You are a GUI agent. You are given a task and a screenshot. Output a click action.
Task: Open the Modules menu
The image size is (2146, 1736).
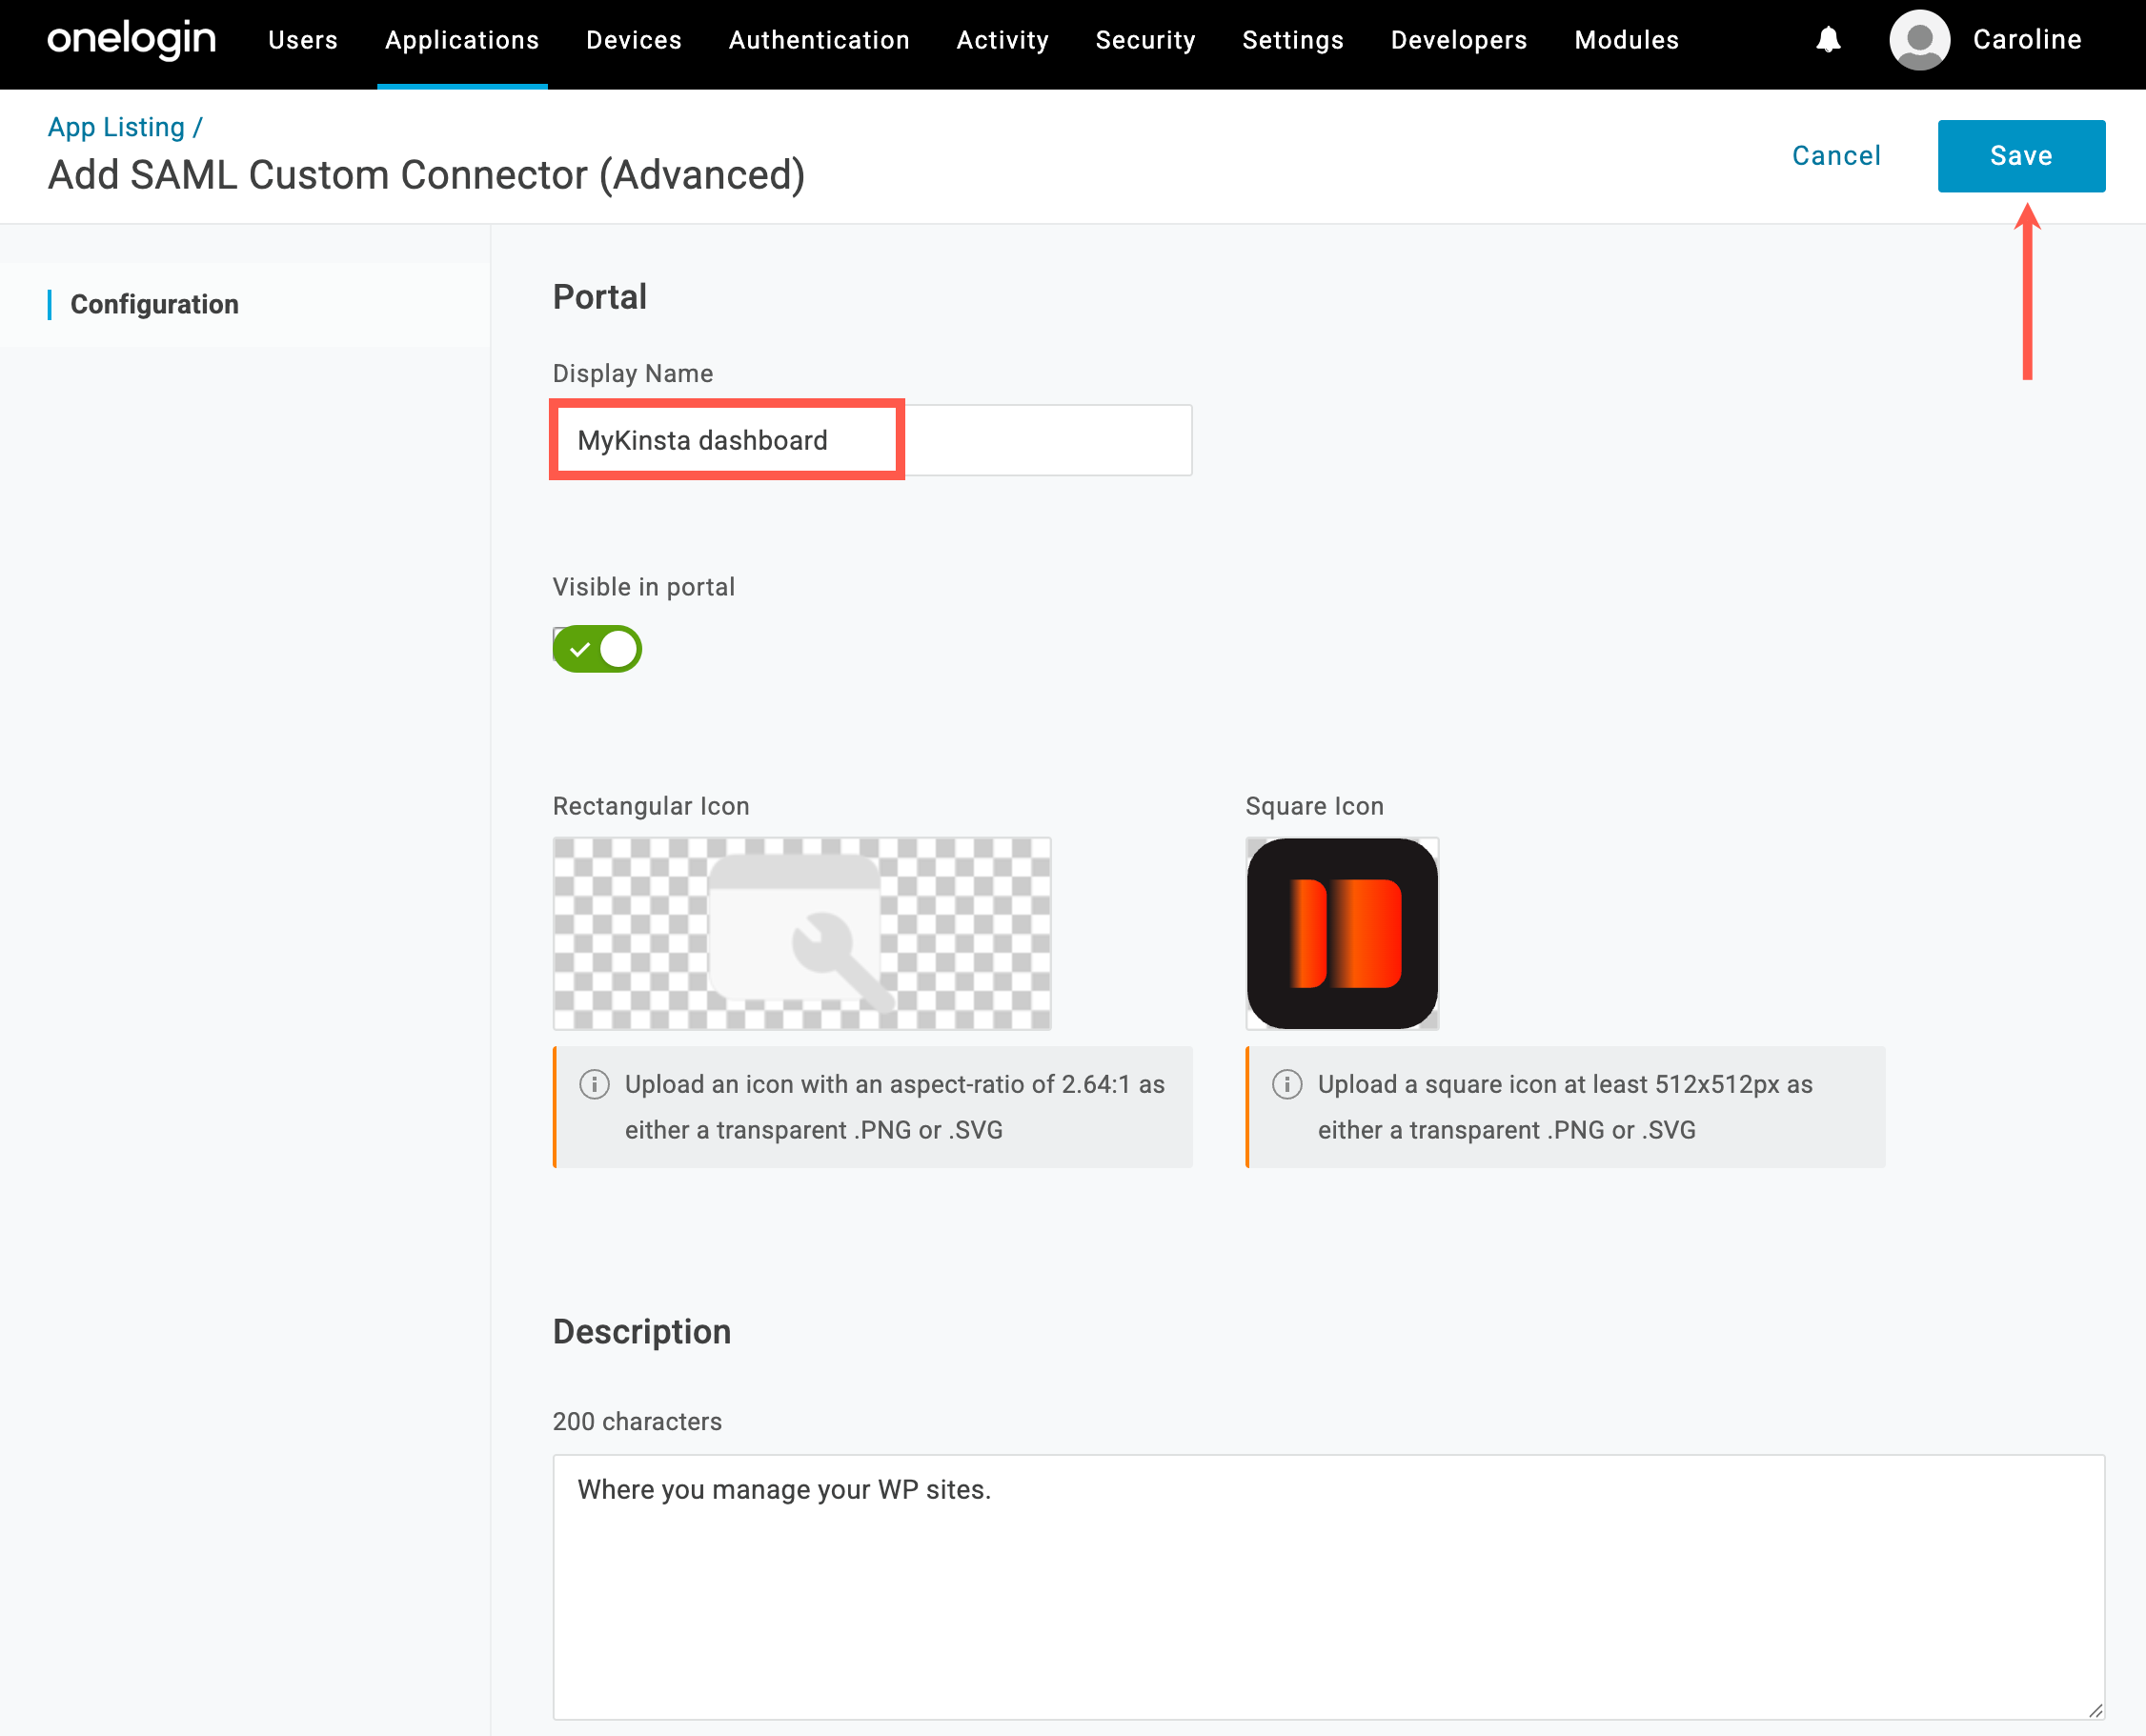tap(1626, 40)
